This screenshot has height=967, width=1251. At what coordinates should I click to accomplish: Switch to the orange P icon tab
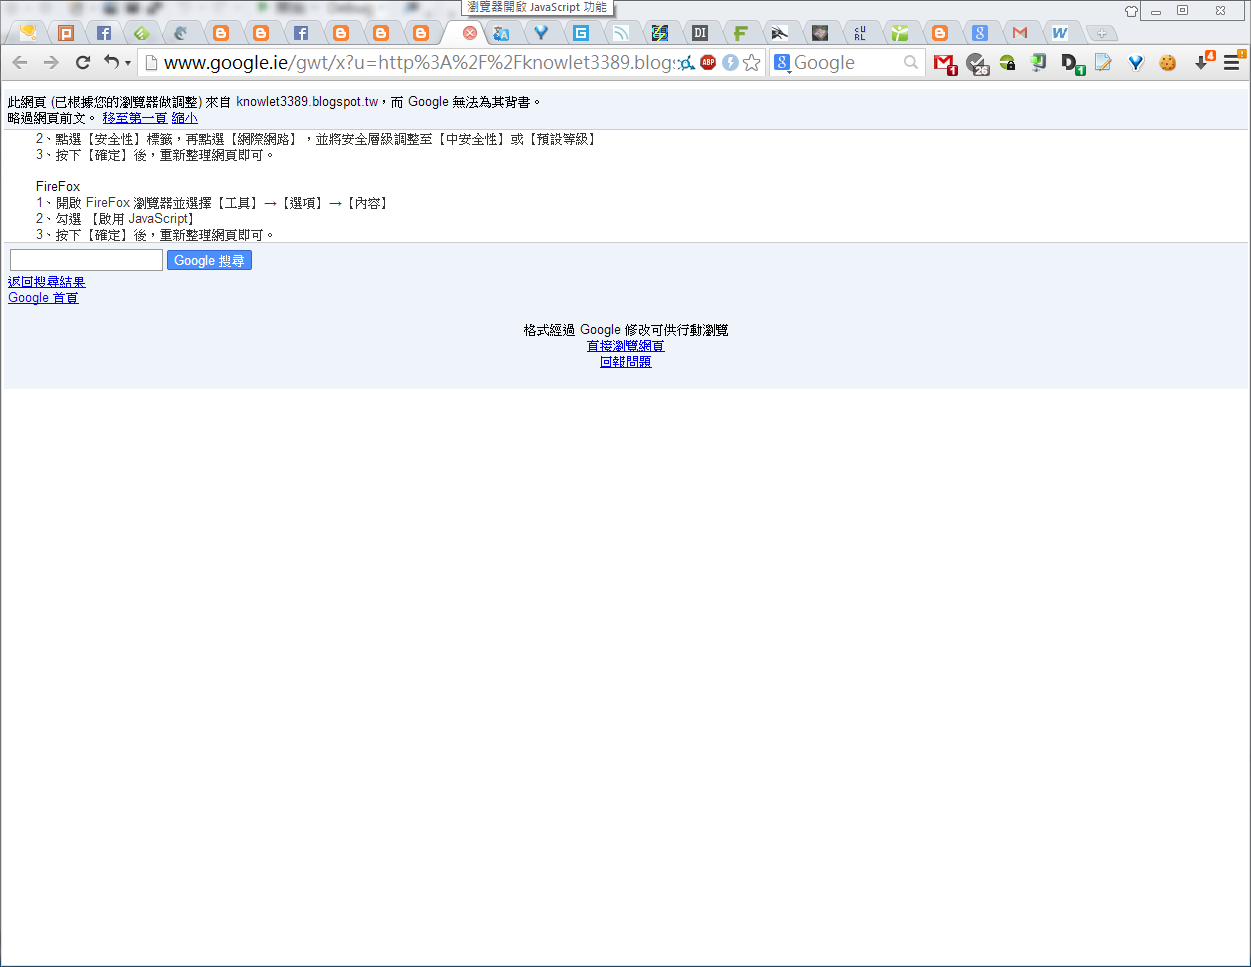pyautogui.click(x=66, y=33)
